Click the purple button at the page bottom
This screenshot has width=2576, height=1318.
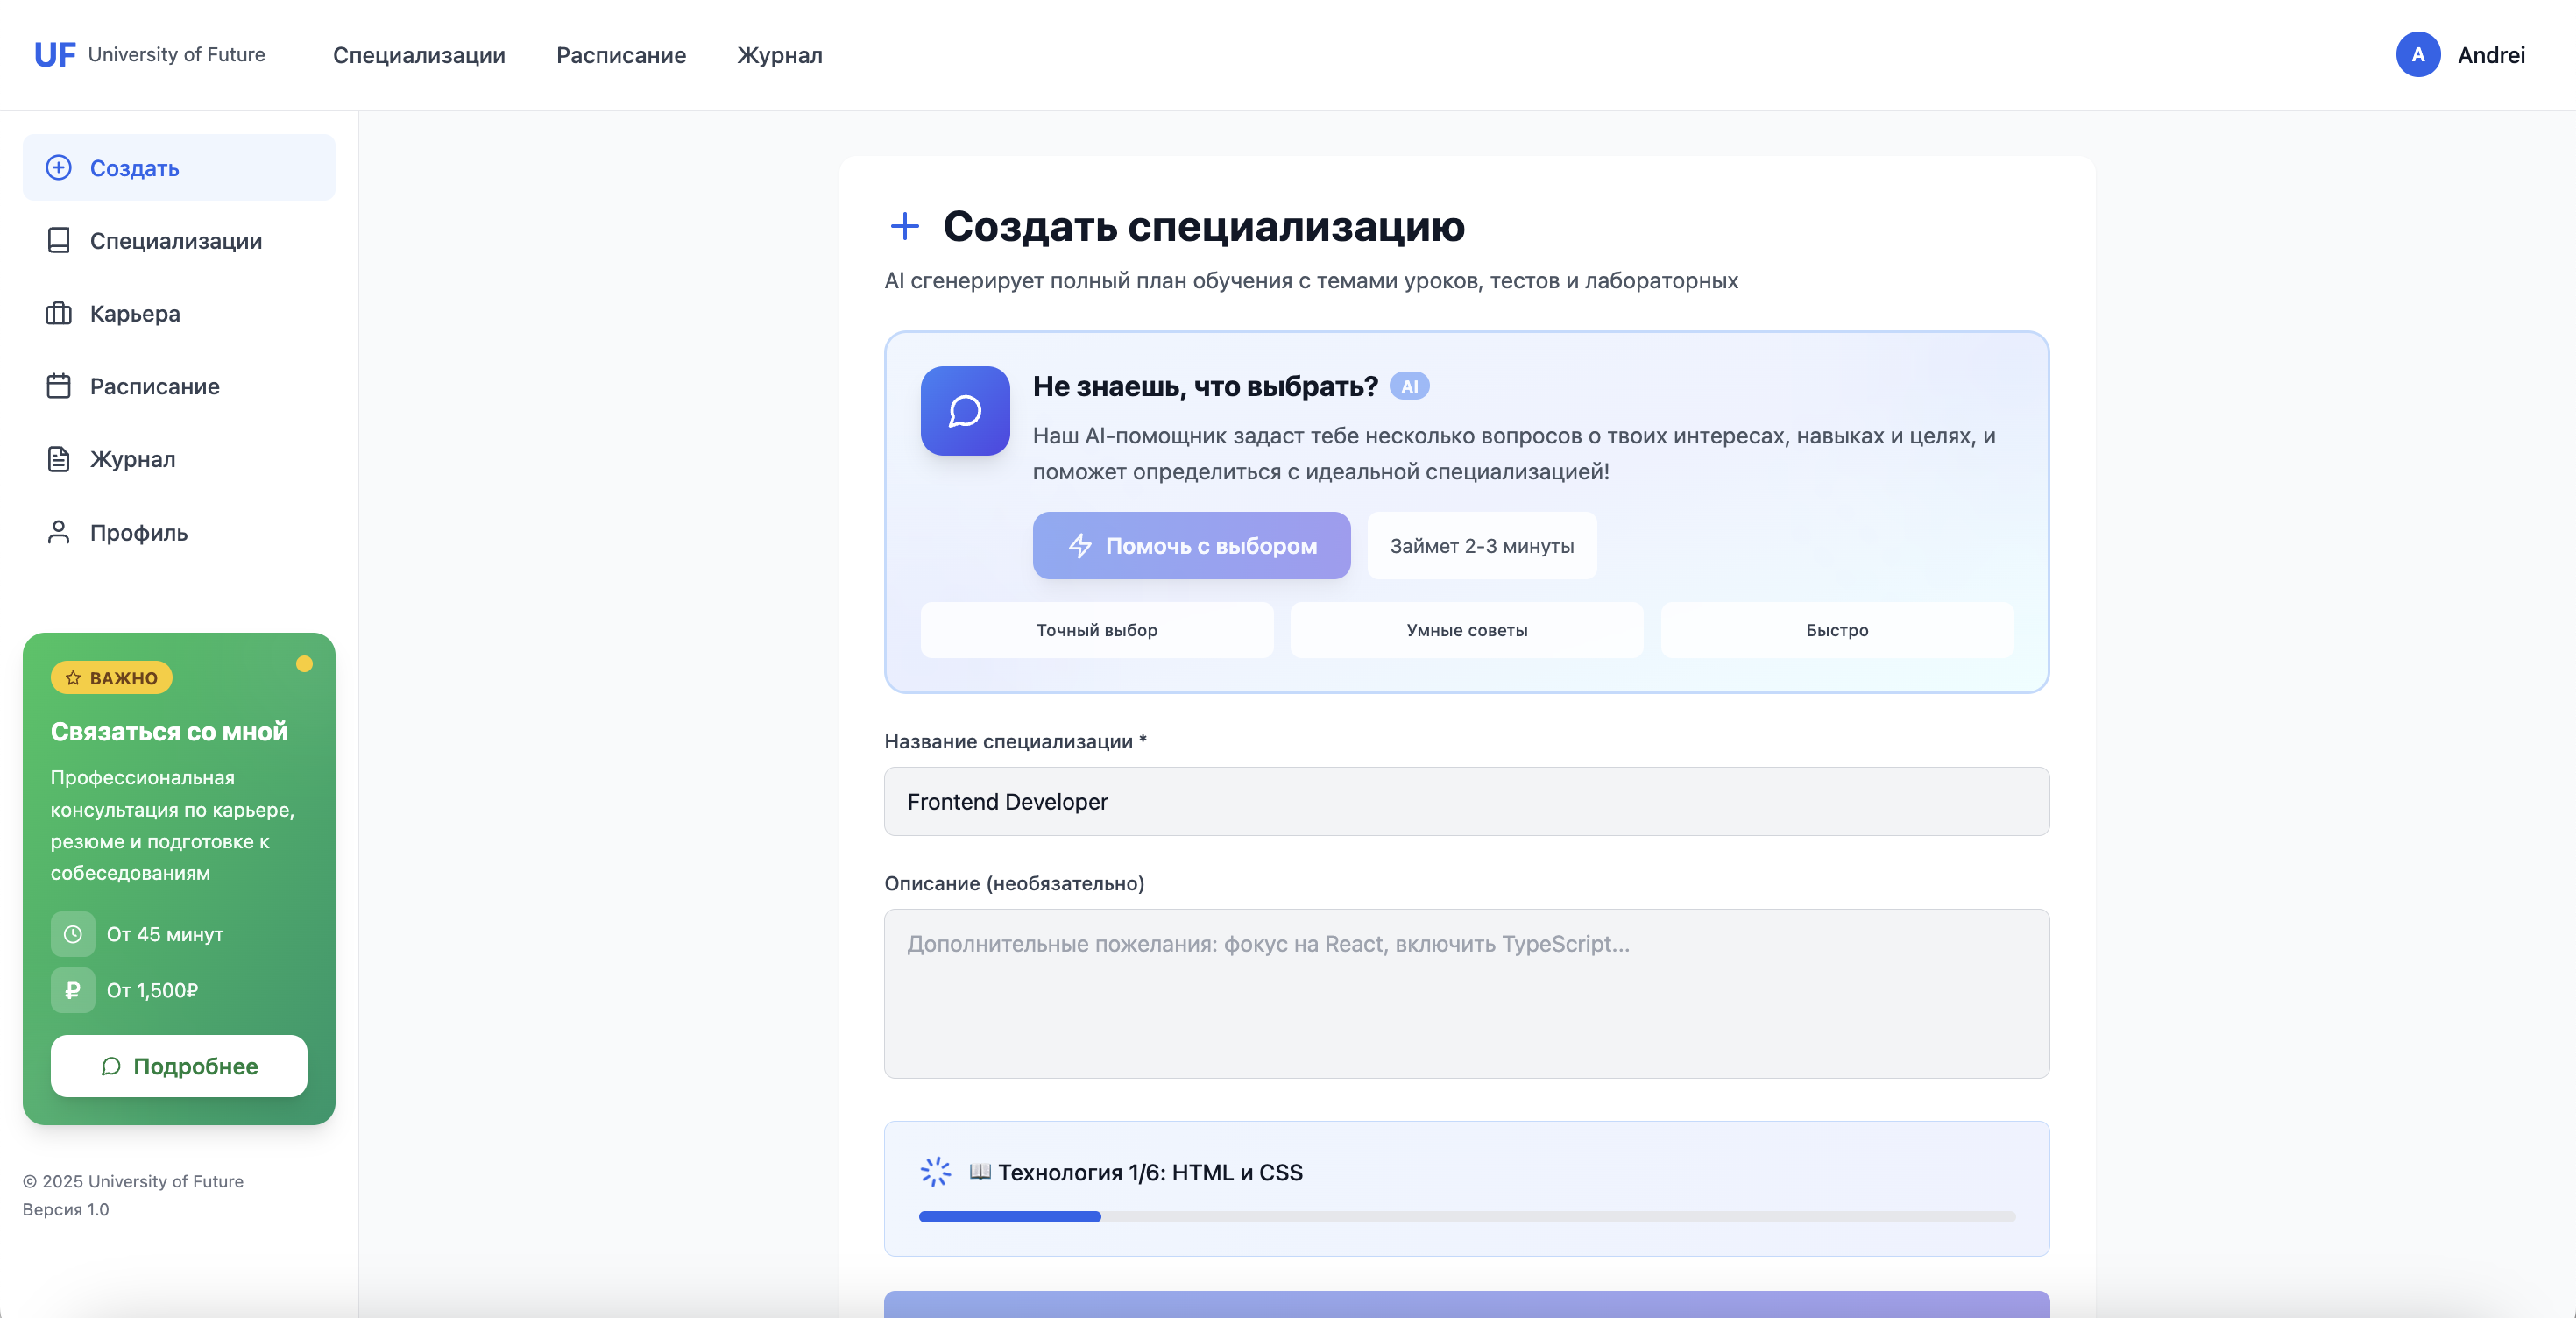pos(1467,1304)
